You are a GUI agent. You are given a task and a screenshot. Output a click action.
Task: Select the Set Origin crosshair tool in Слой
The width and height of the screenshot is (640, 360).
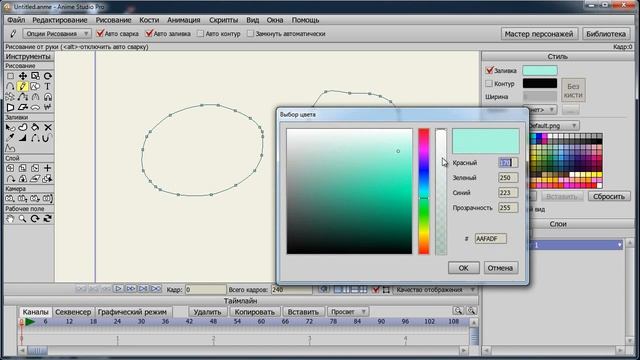47,168
